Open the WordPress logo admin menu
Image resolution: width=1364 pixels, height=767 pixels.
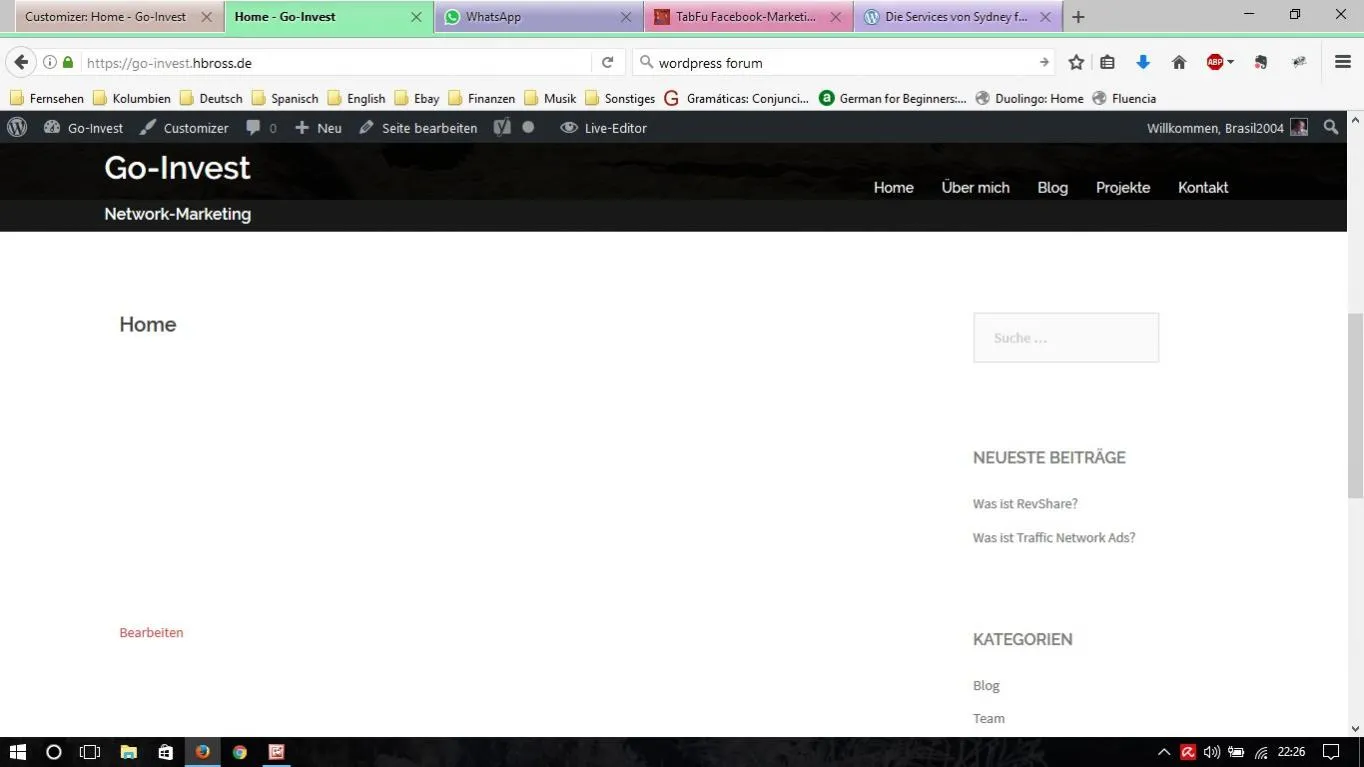17,127
